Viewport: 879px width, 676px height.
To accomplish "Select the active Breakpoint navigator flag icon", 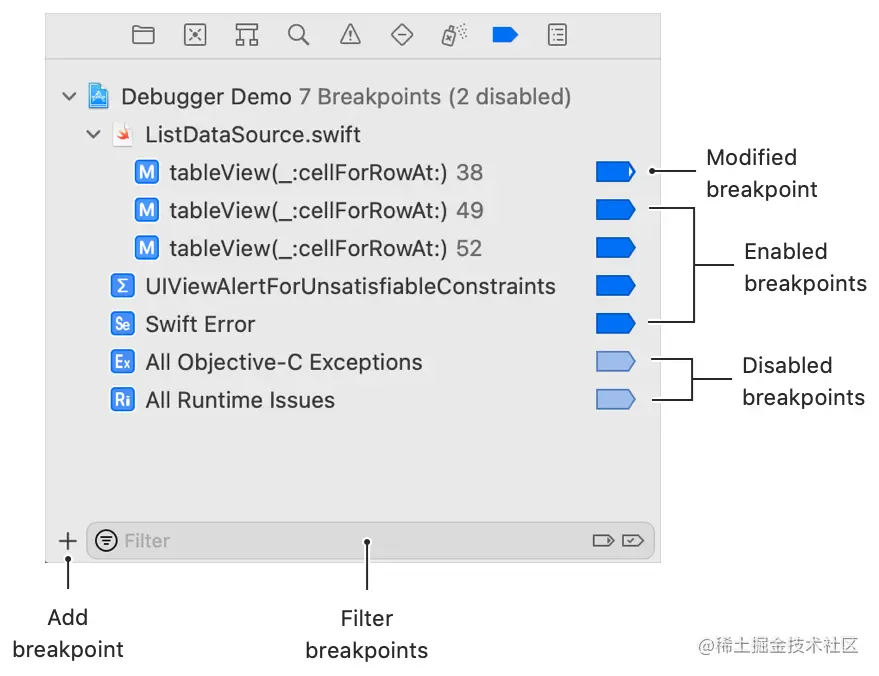I will (505, 35).
